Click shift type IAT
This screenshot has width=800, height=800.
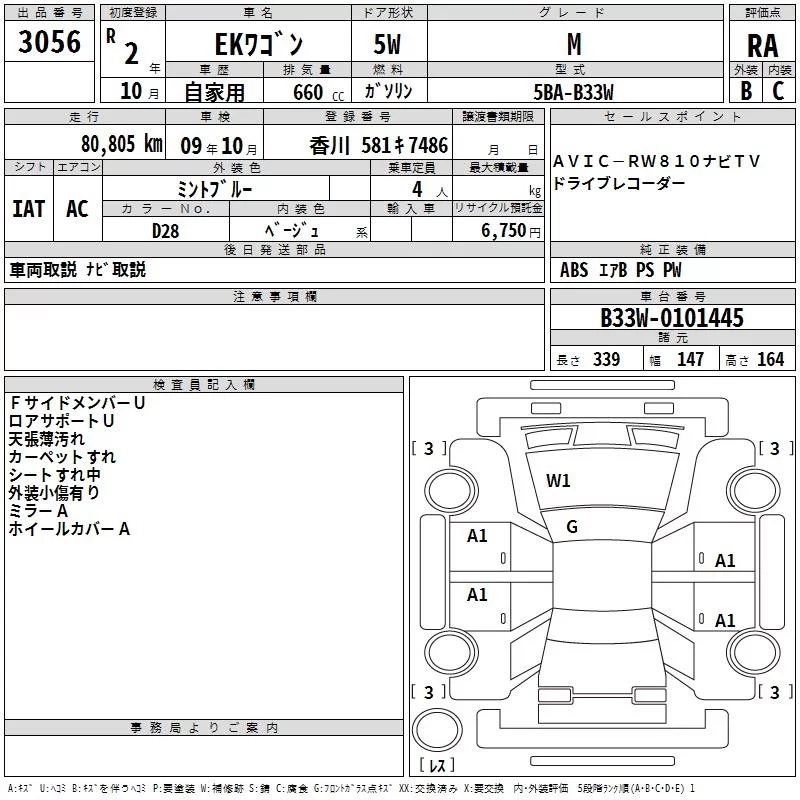pos(29,209)
